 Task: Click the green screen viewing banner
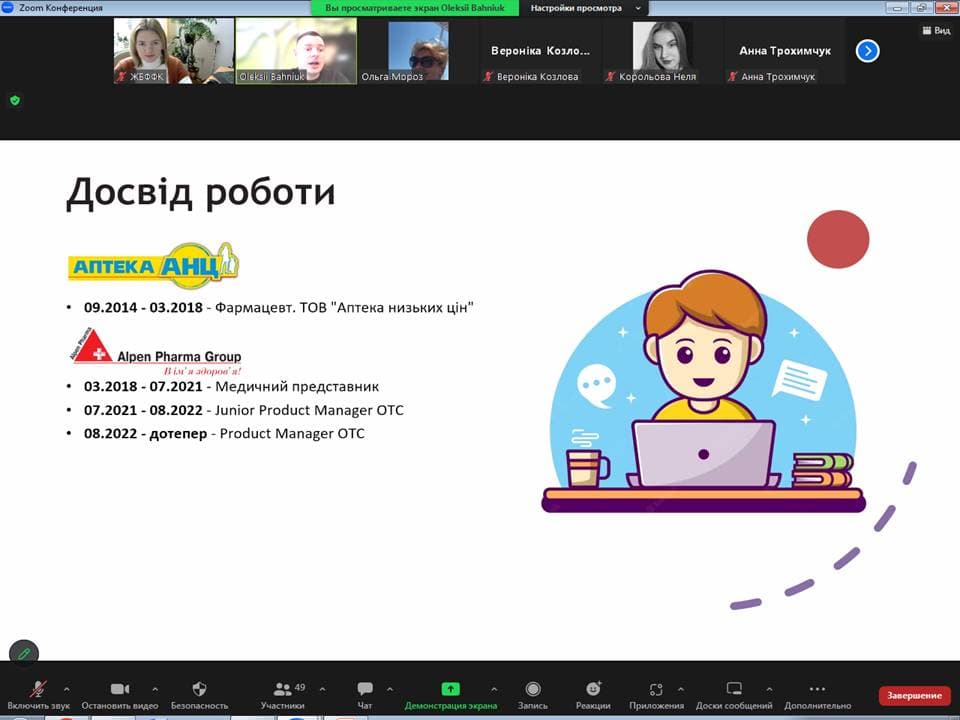click(x=414, y=8)
